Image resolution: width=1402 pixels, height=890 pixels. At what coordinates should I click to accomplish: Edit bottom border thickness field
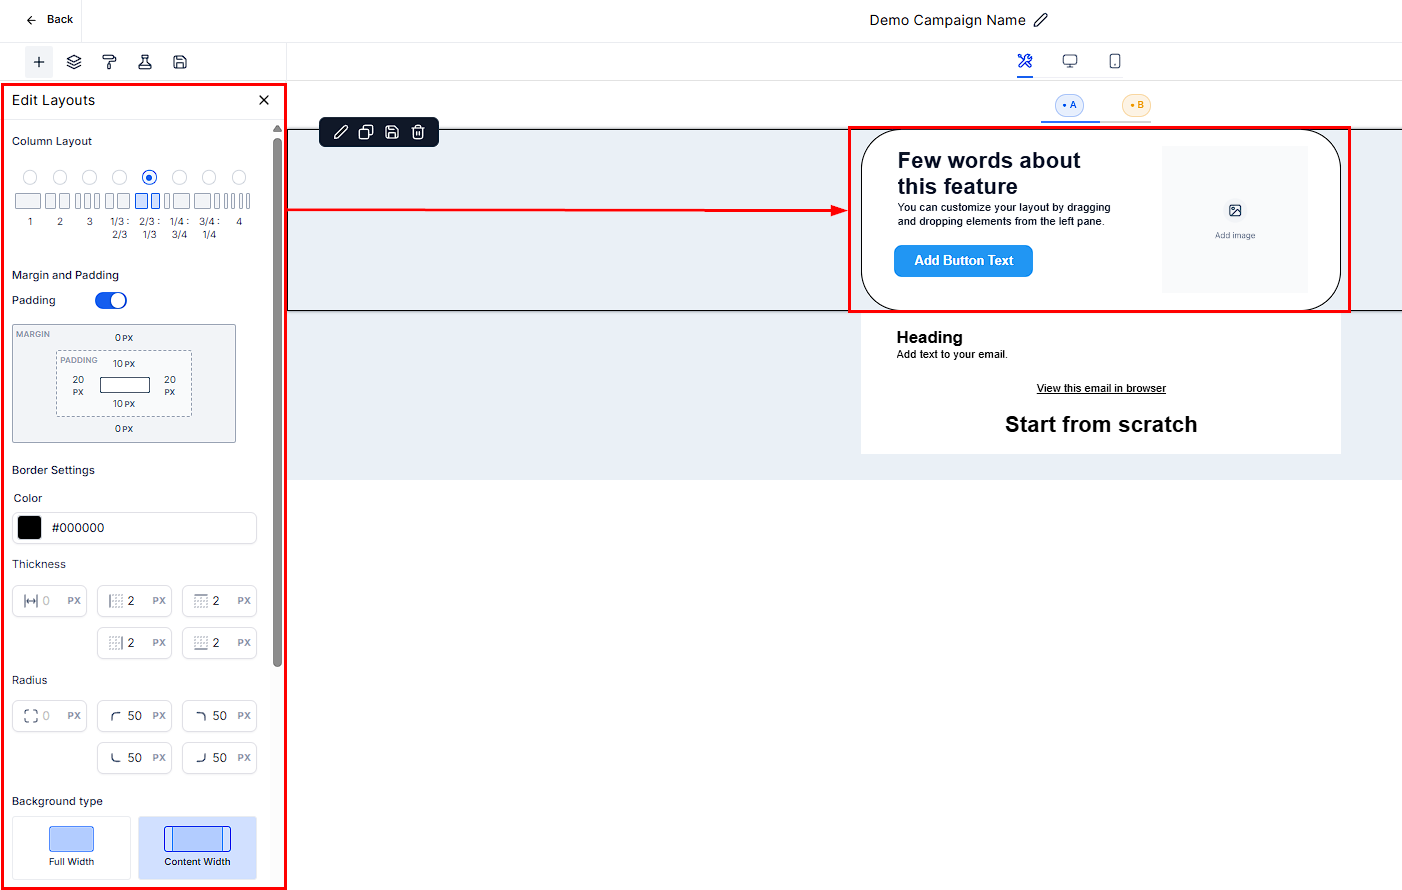(x=220, y=643)
